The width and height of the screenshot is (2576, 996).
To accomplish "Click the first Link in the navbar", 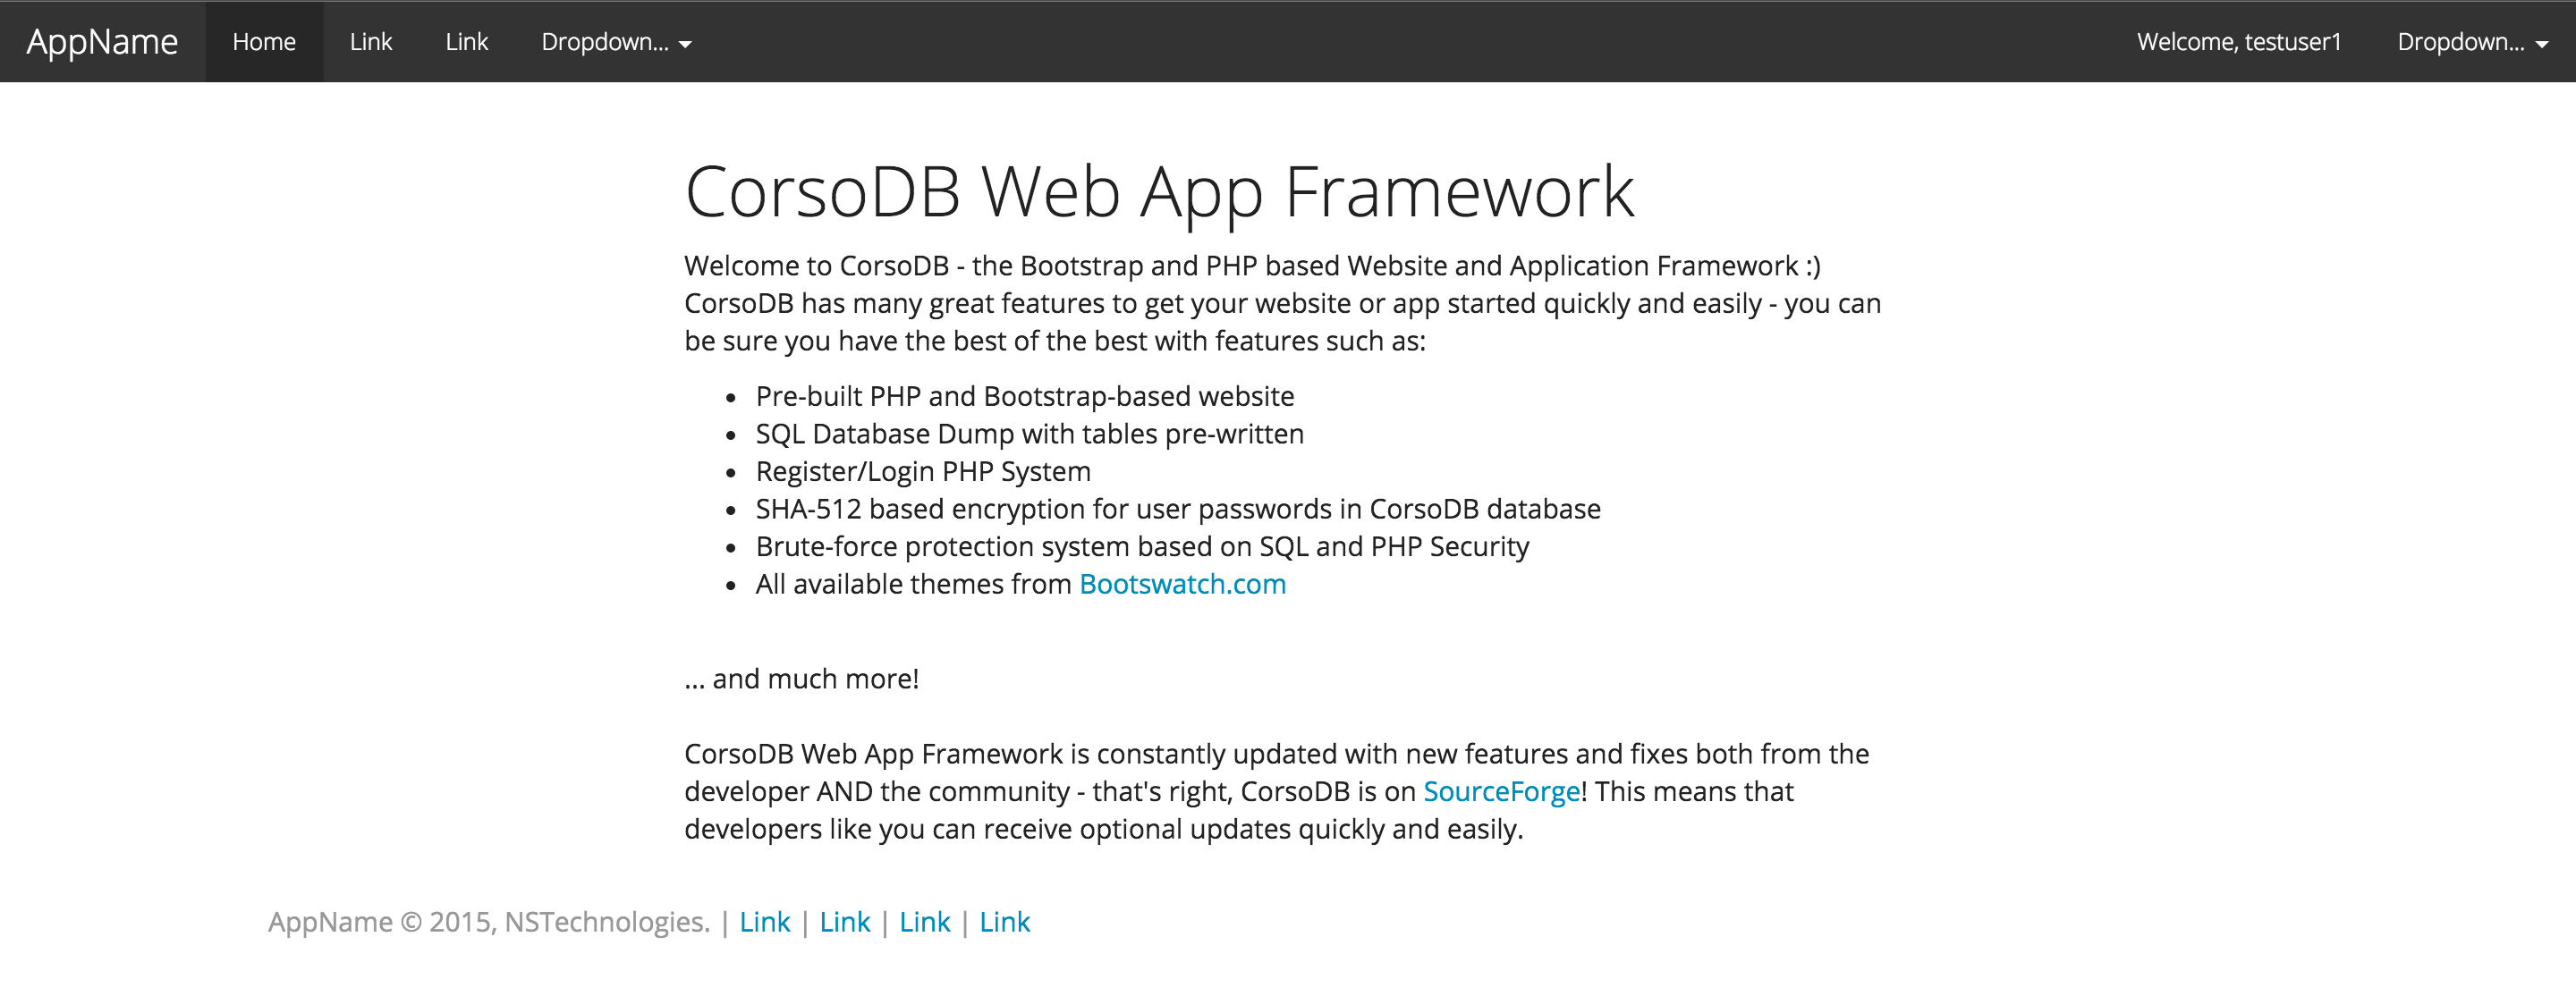I will (370, 42).
